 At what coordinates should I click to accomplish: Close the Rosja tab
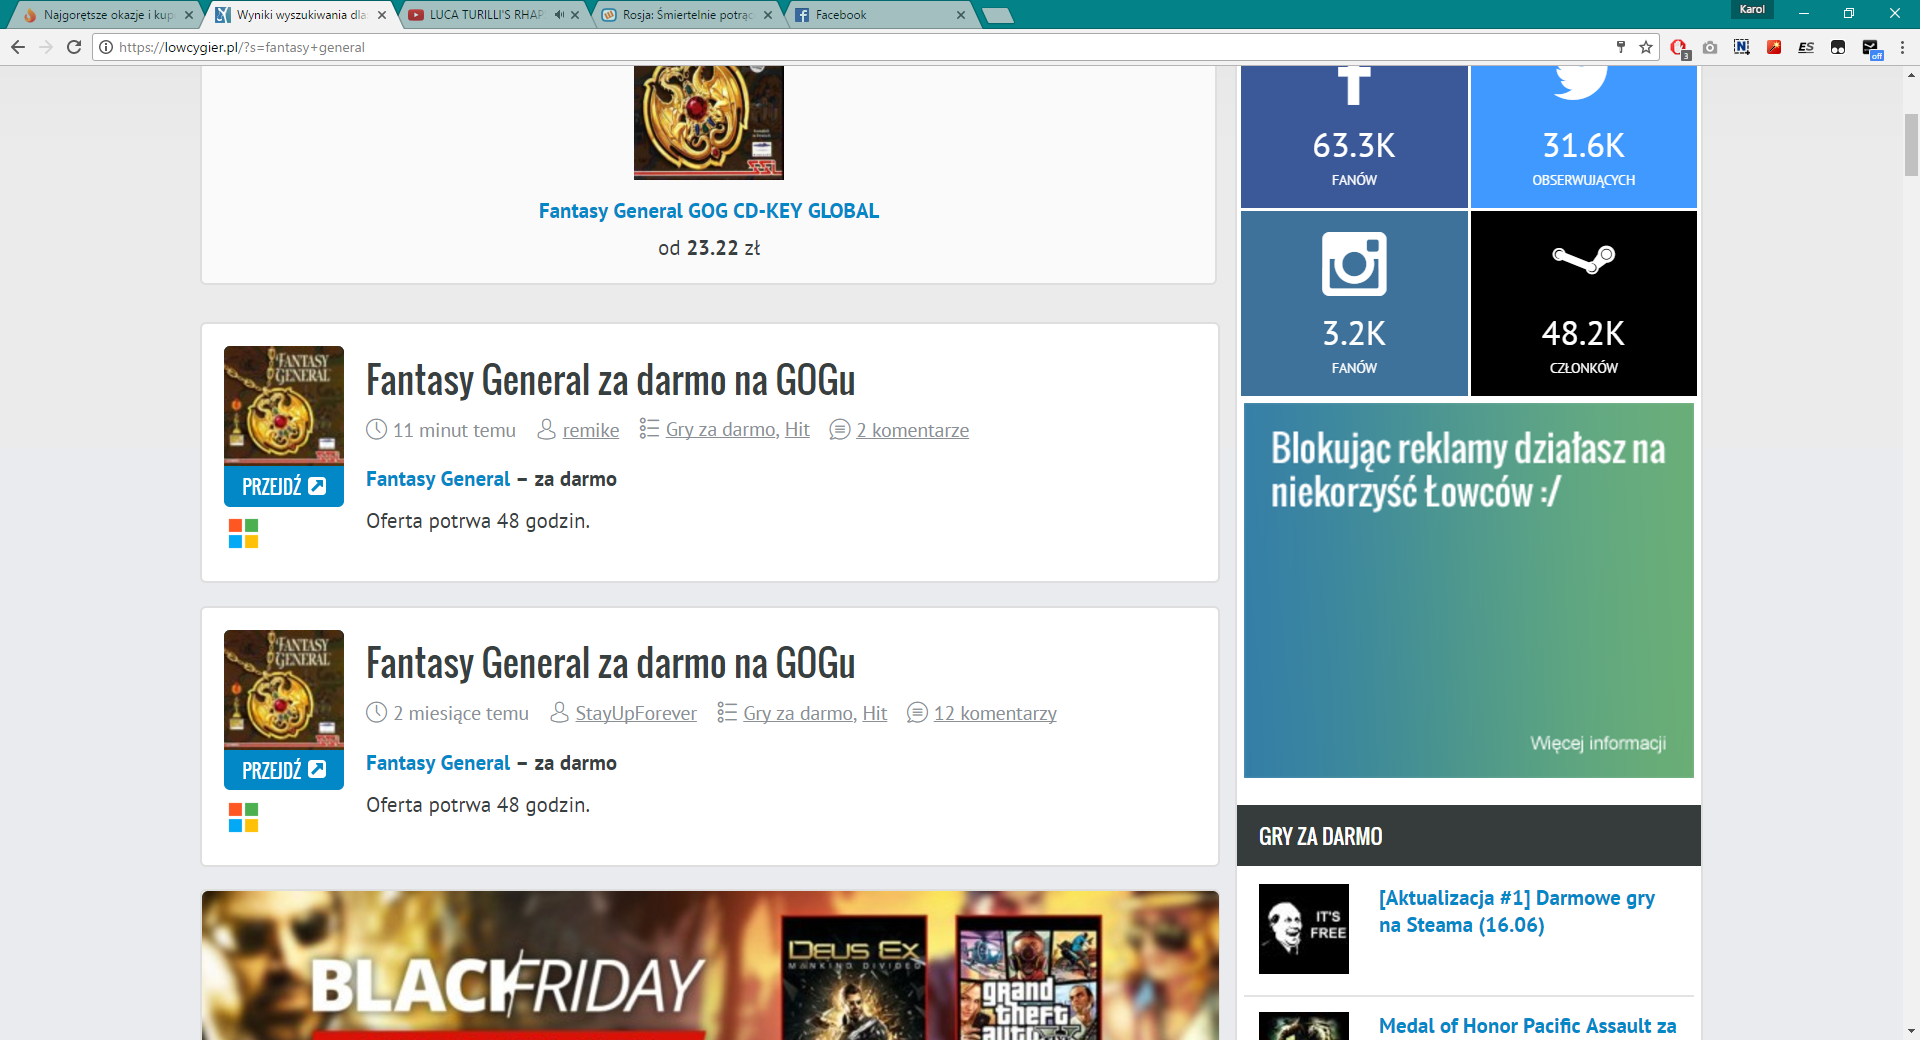pos(768,15)
